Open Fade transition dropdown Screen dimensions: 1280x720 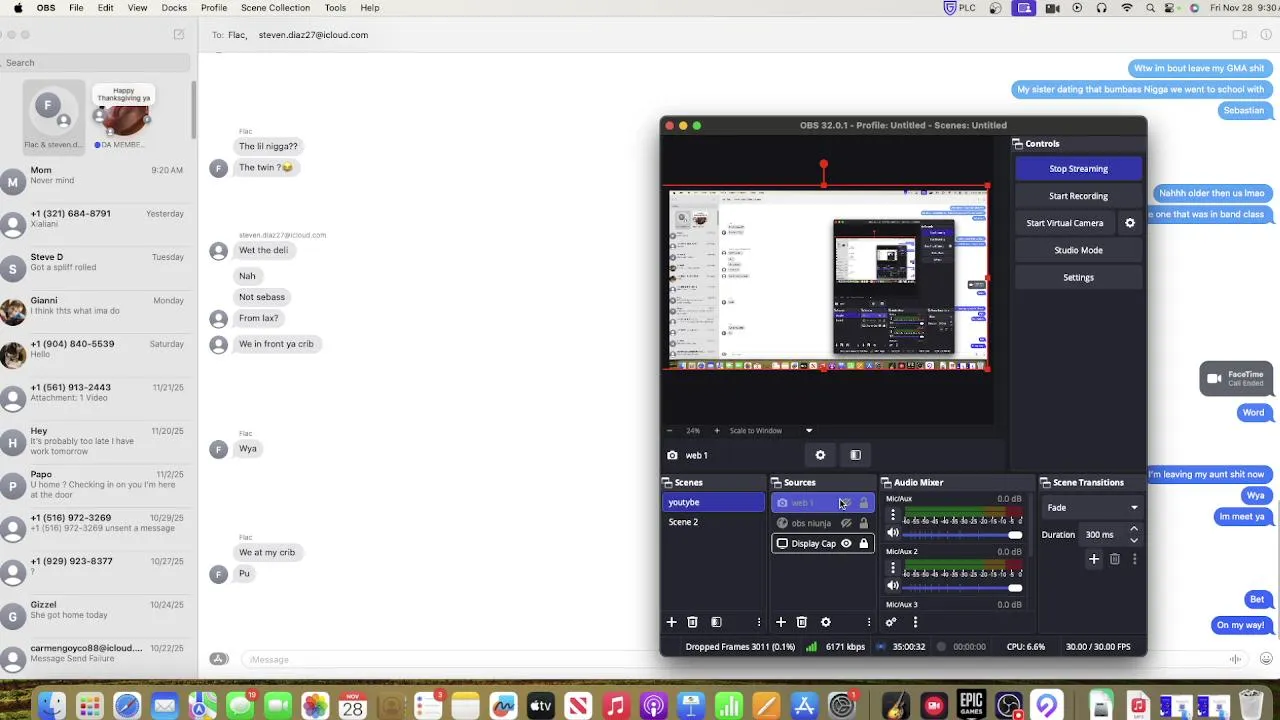click(x=1093, y=507)
